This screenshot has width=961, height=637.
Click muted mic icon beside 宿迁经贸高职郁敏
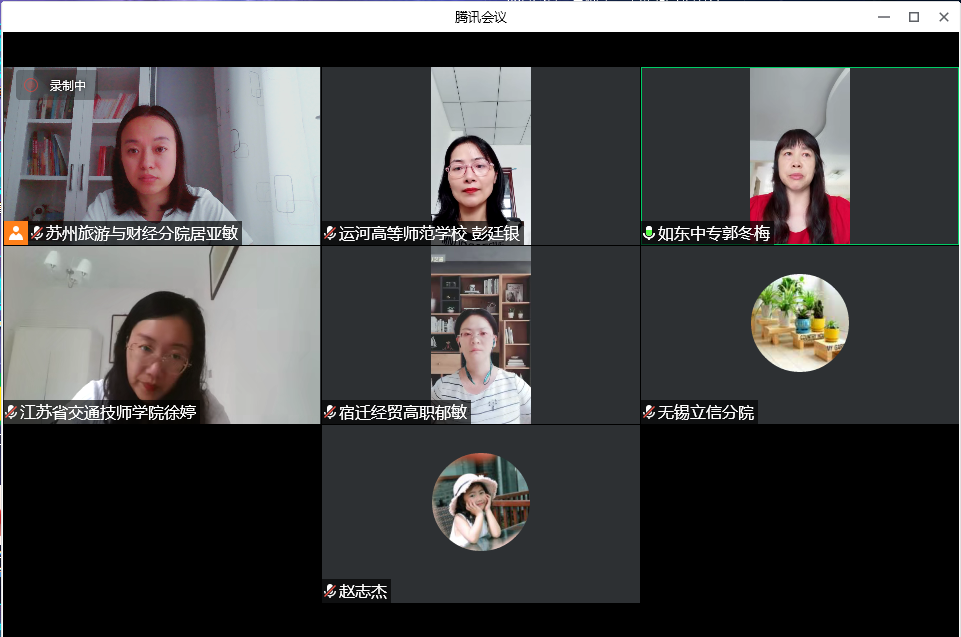pos(330,412)
